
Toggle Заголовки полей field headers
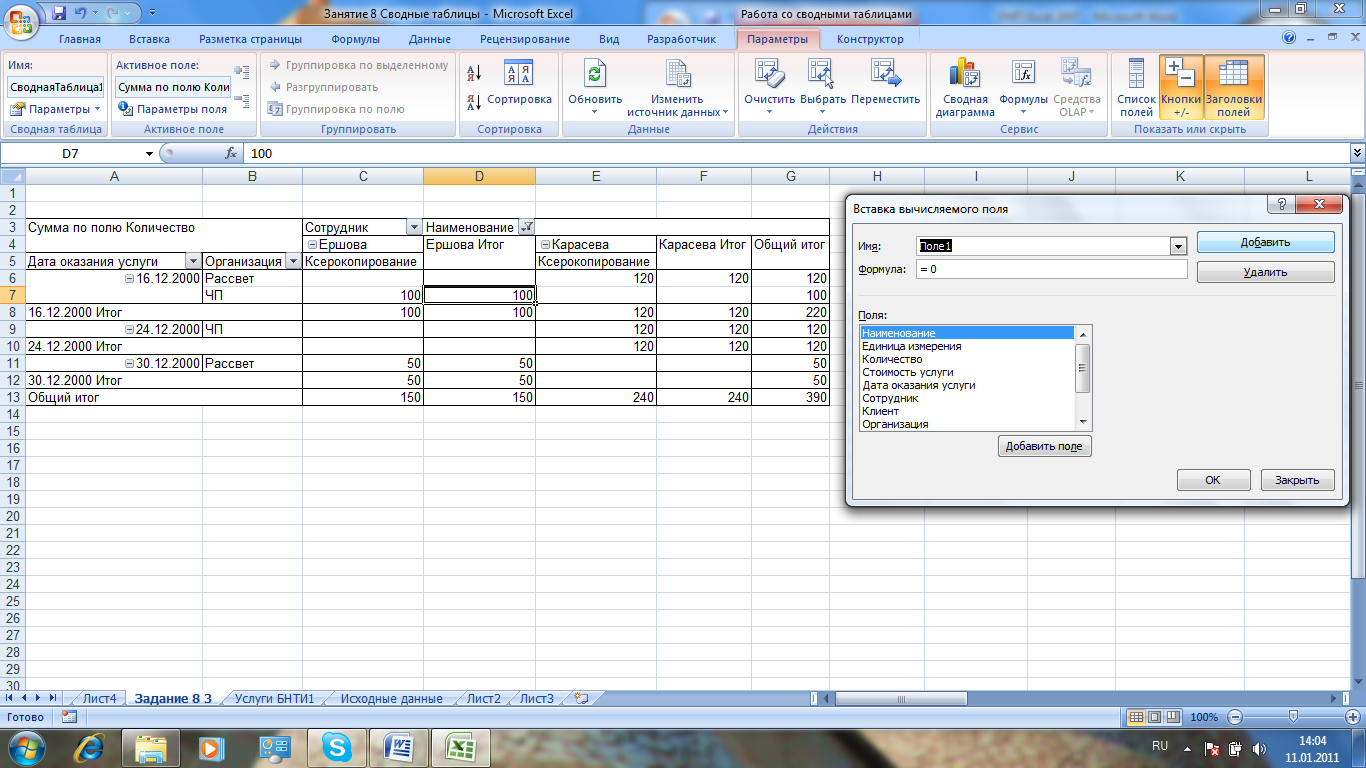(x=1233, y=87)
